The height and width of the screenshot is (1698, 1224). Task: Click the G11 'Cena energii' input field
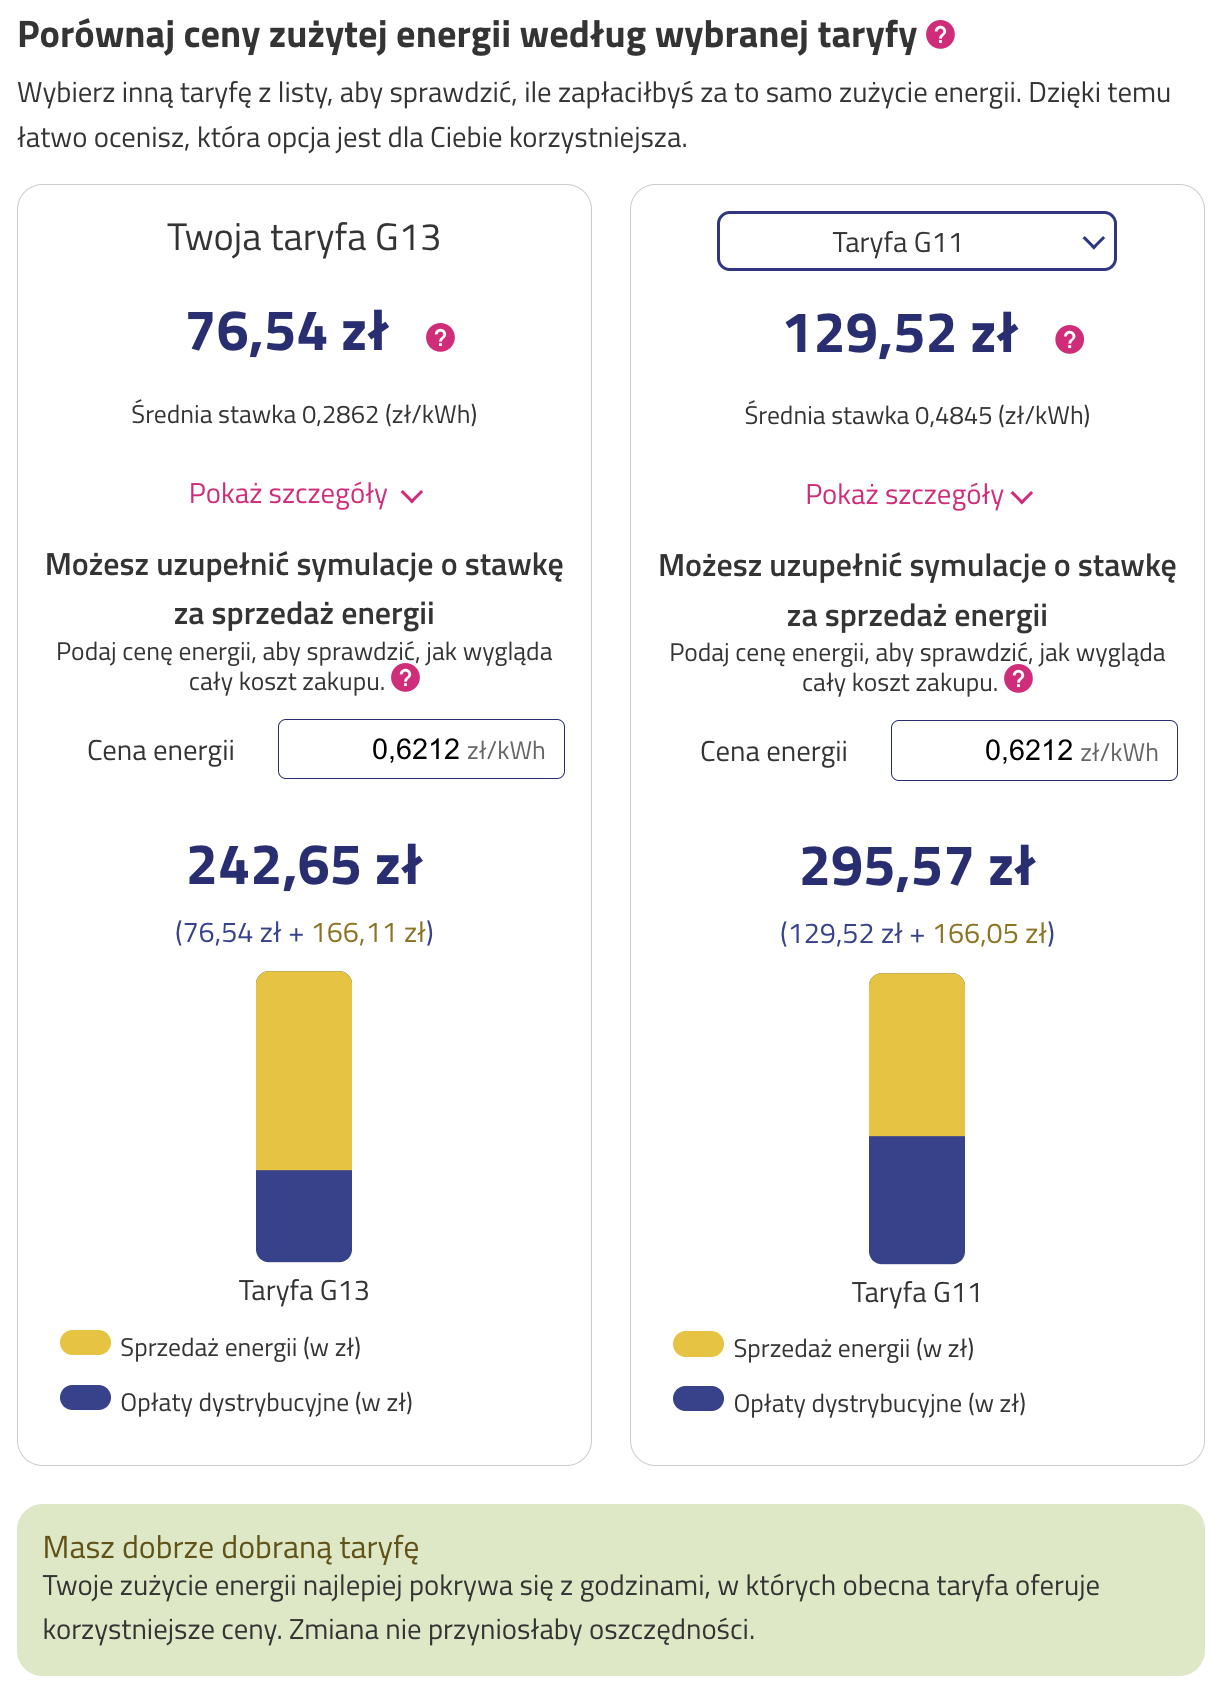1034,750
